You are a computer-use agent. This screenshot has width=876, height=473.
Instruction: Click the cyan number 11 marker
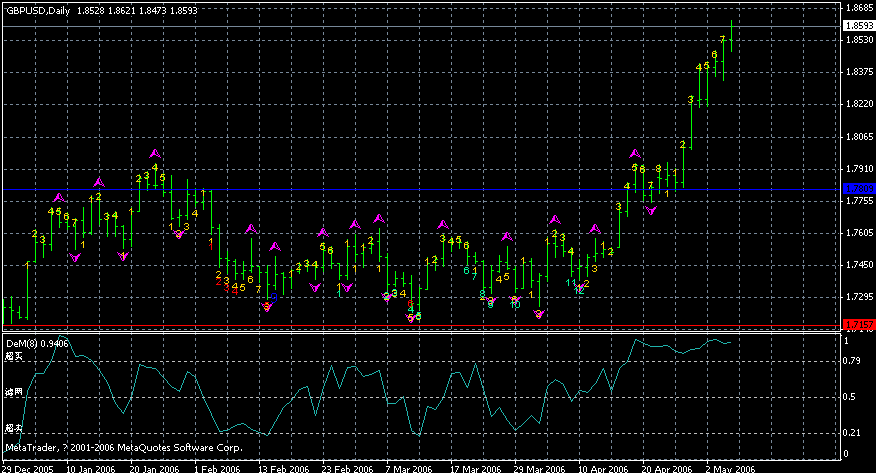tap(571, 283)
